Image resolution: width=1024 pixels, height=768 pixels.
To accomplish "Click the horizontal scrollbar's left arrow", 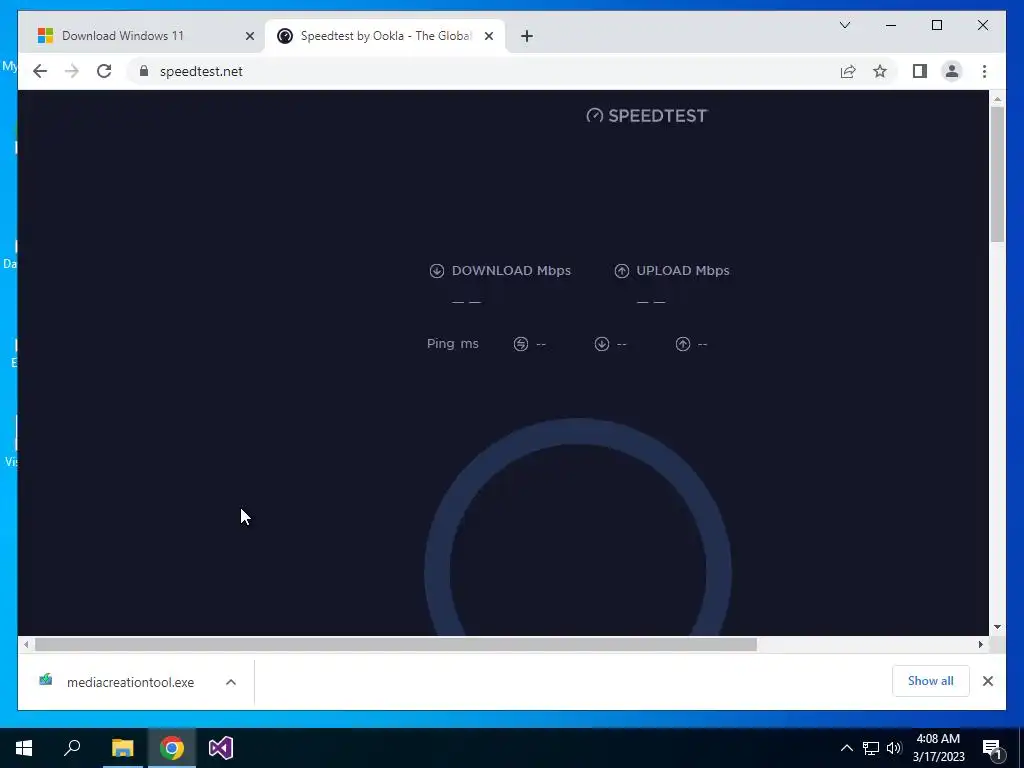I will 25,645.
